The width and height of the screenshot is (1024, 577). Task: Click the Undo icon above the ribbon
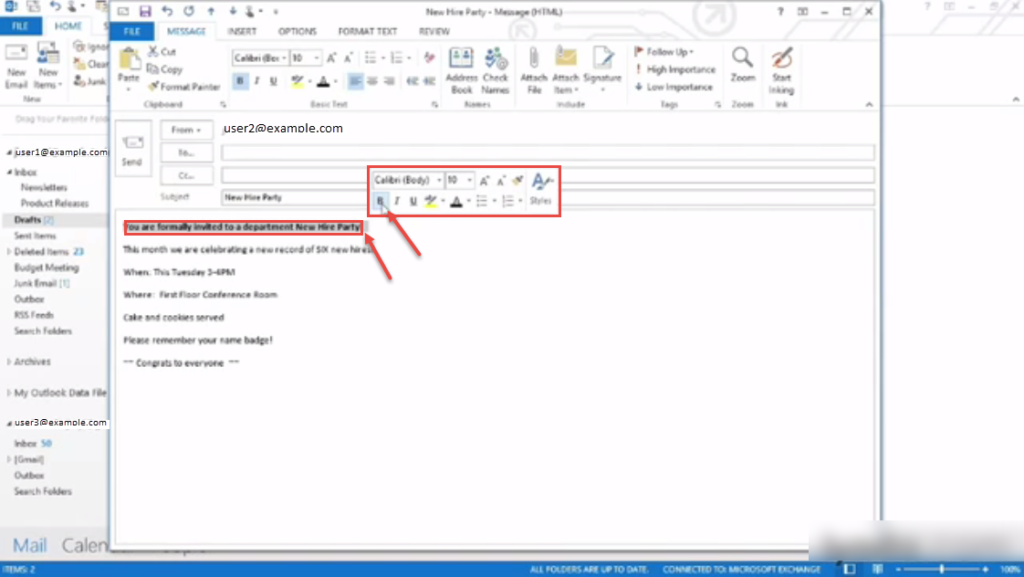click(166, 11)
